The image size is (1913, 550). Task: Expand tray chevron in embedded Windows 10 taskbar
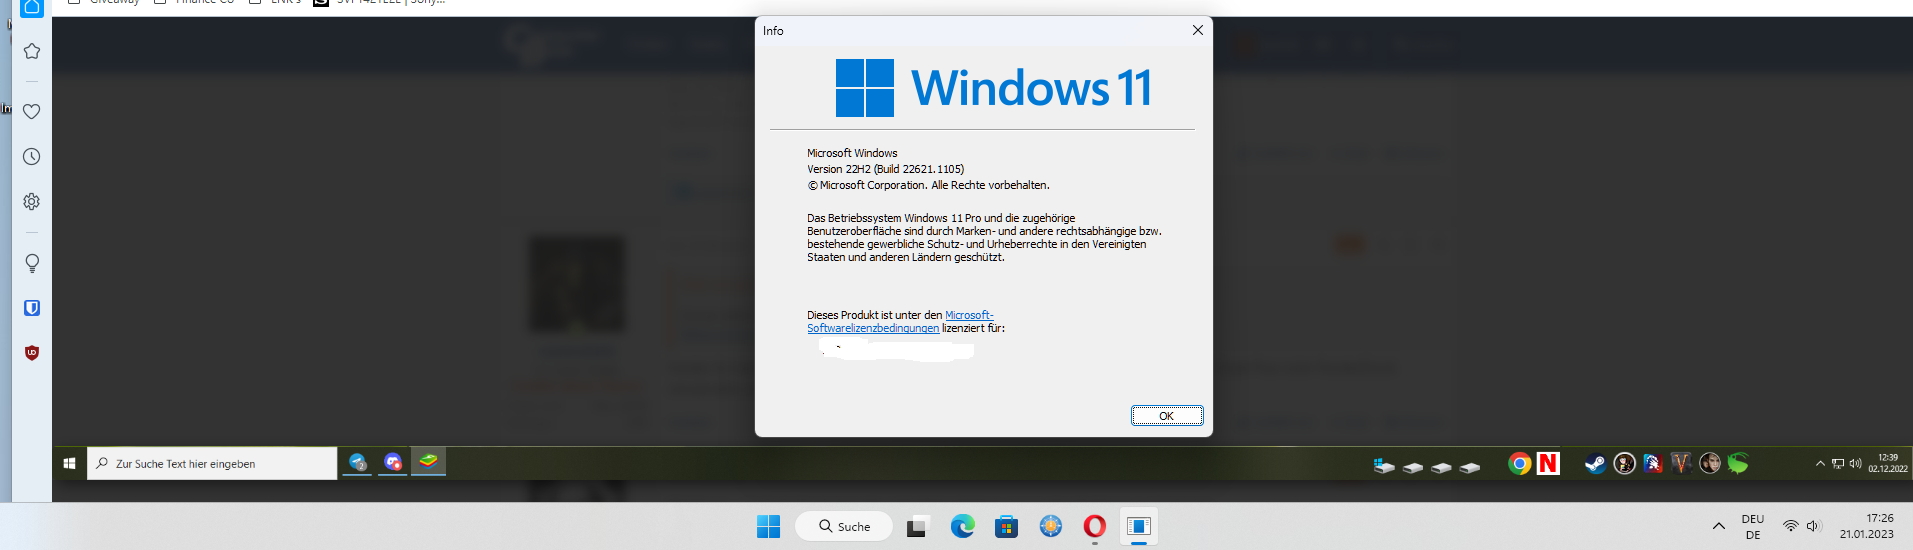[1820, 463]
